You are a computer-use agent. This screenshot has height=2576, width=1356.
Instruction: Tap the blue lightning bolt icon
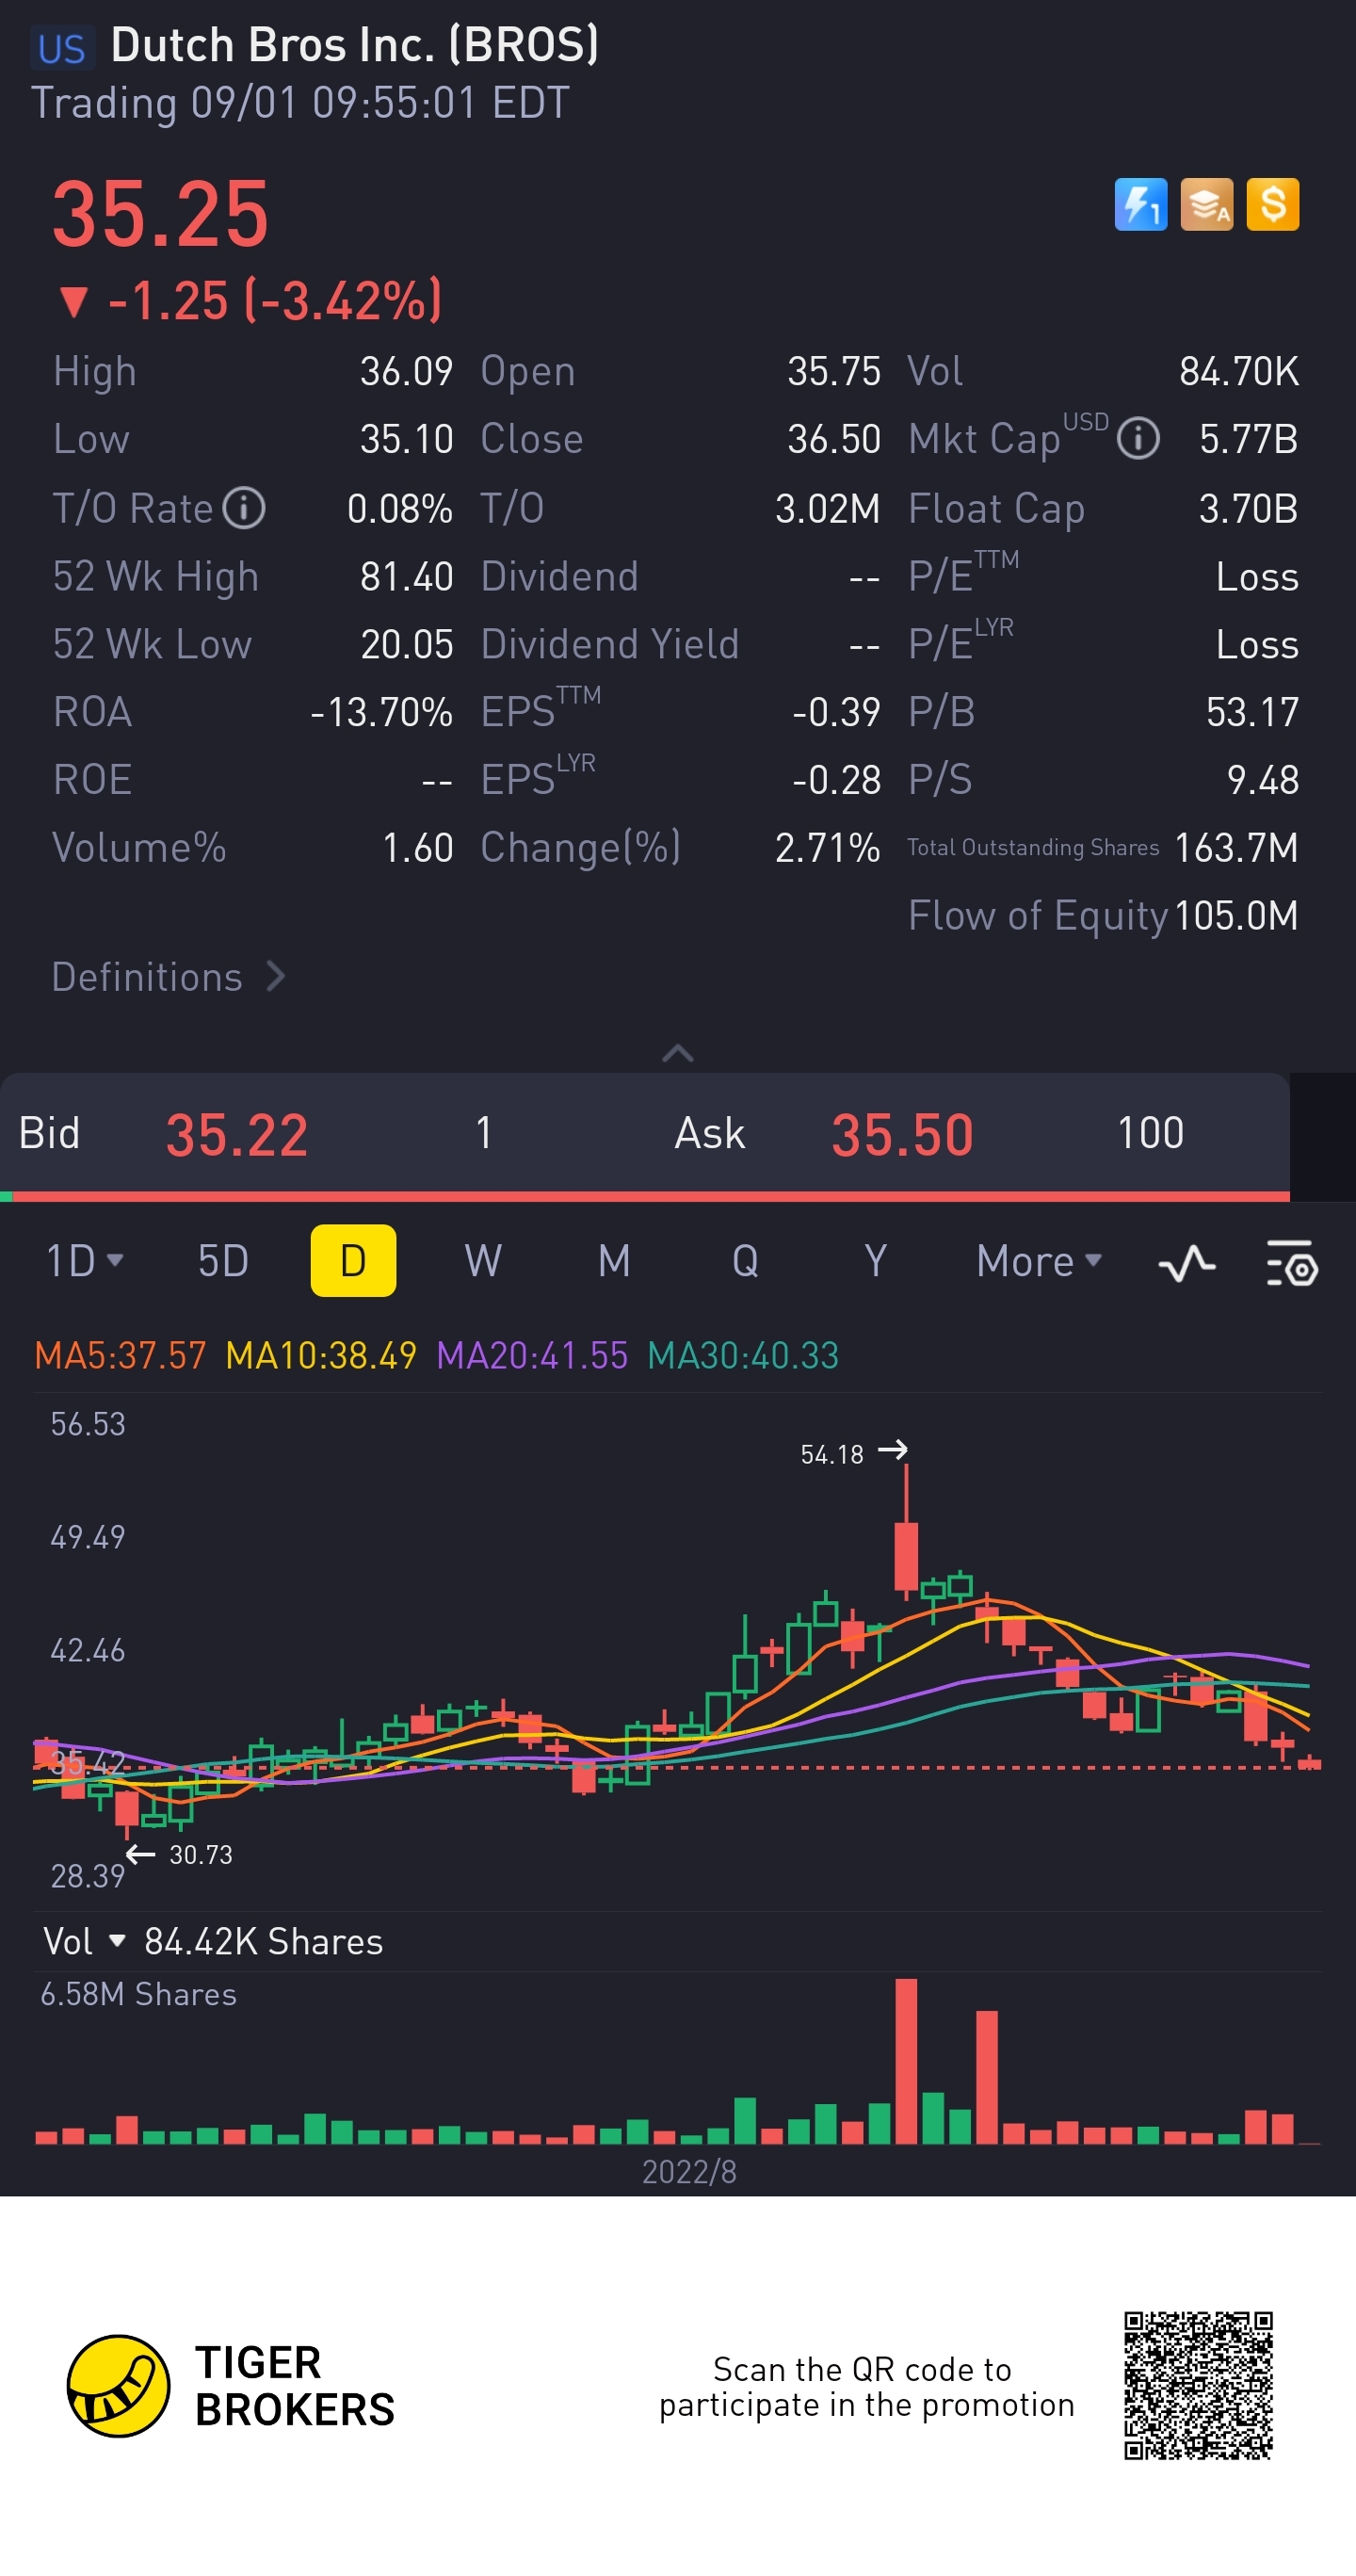1140,205
